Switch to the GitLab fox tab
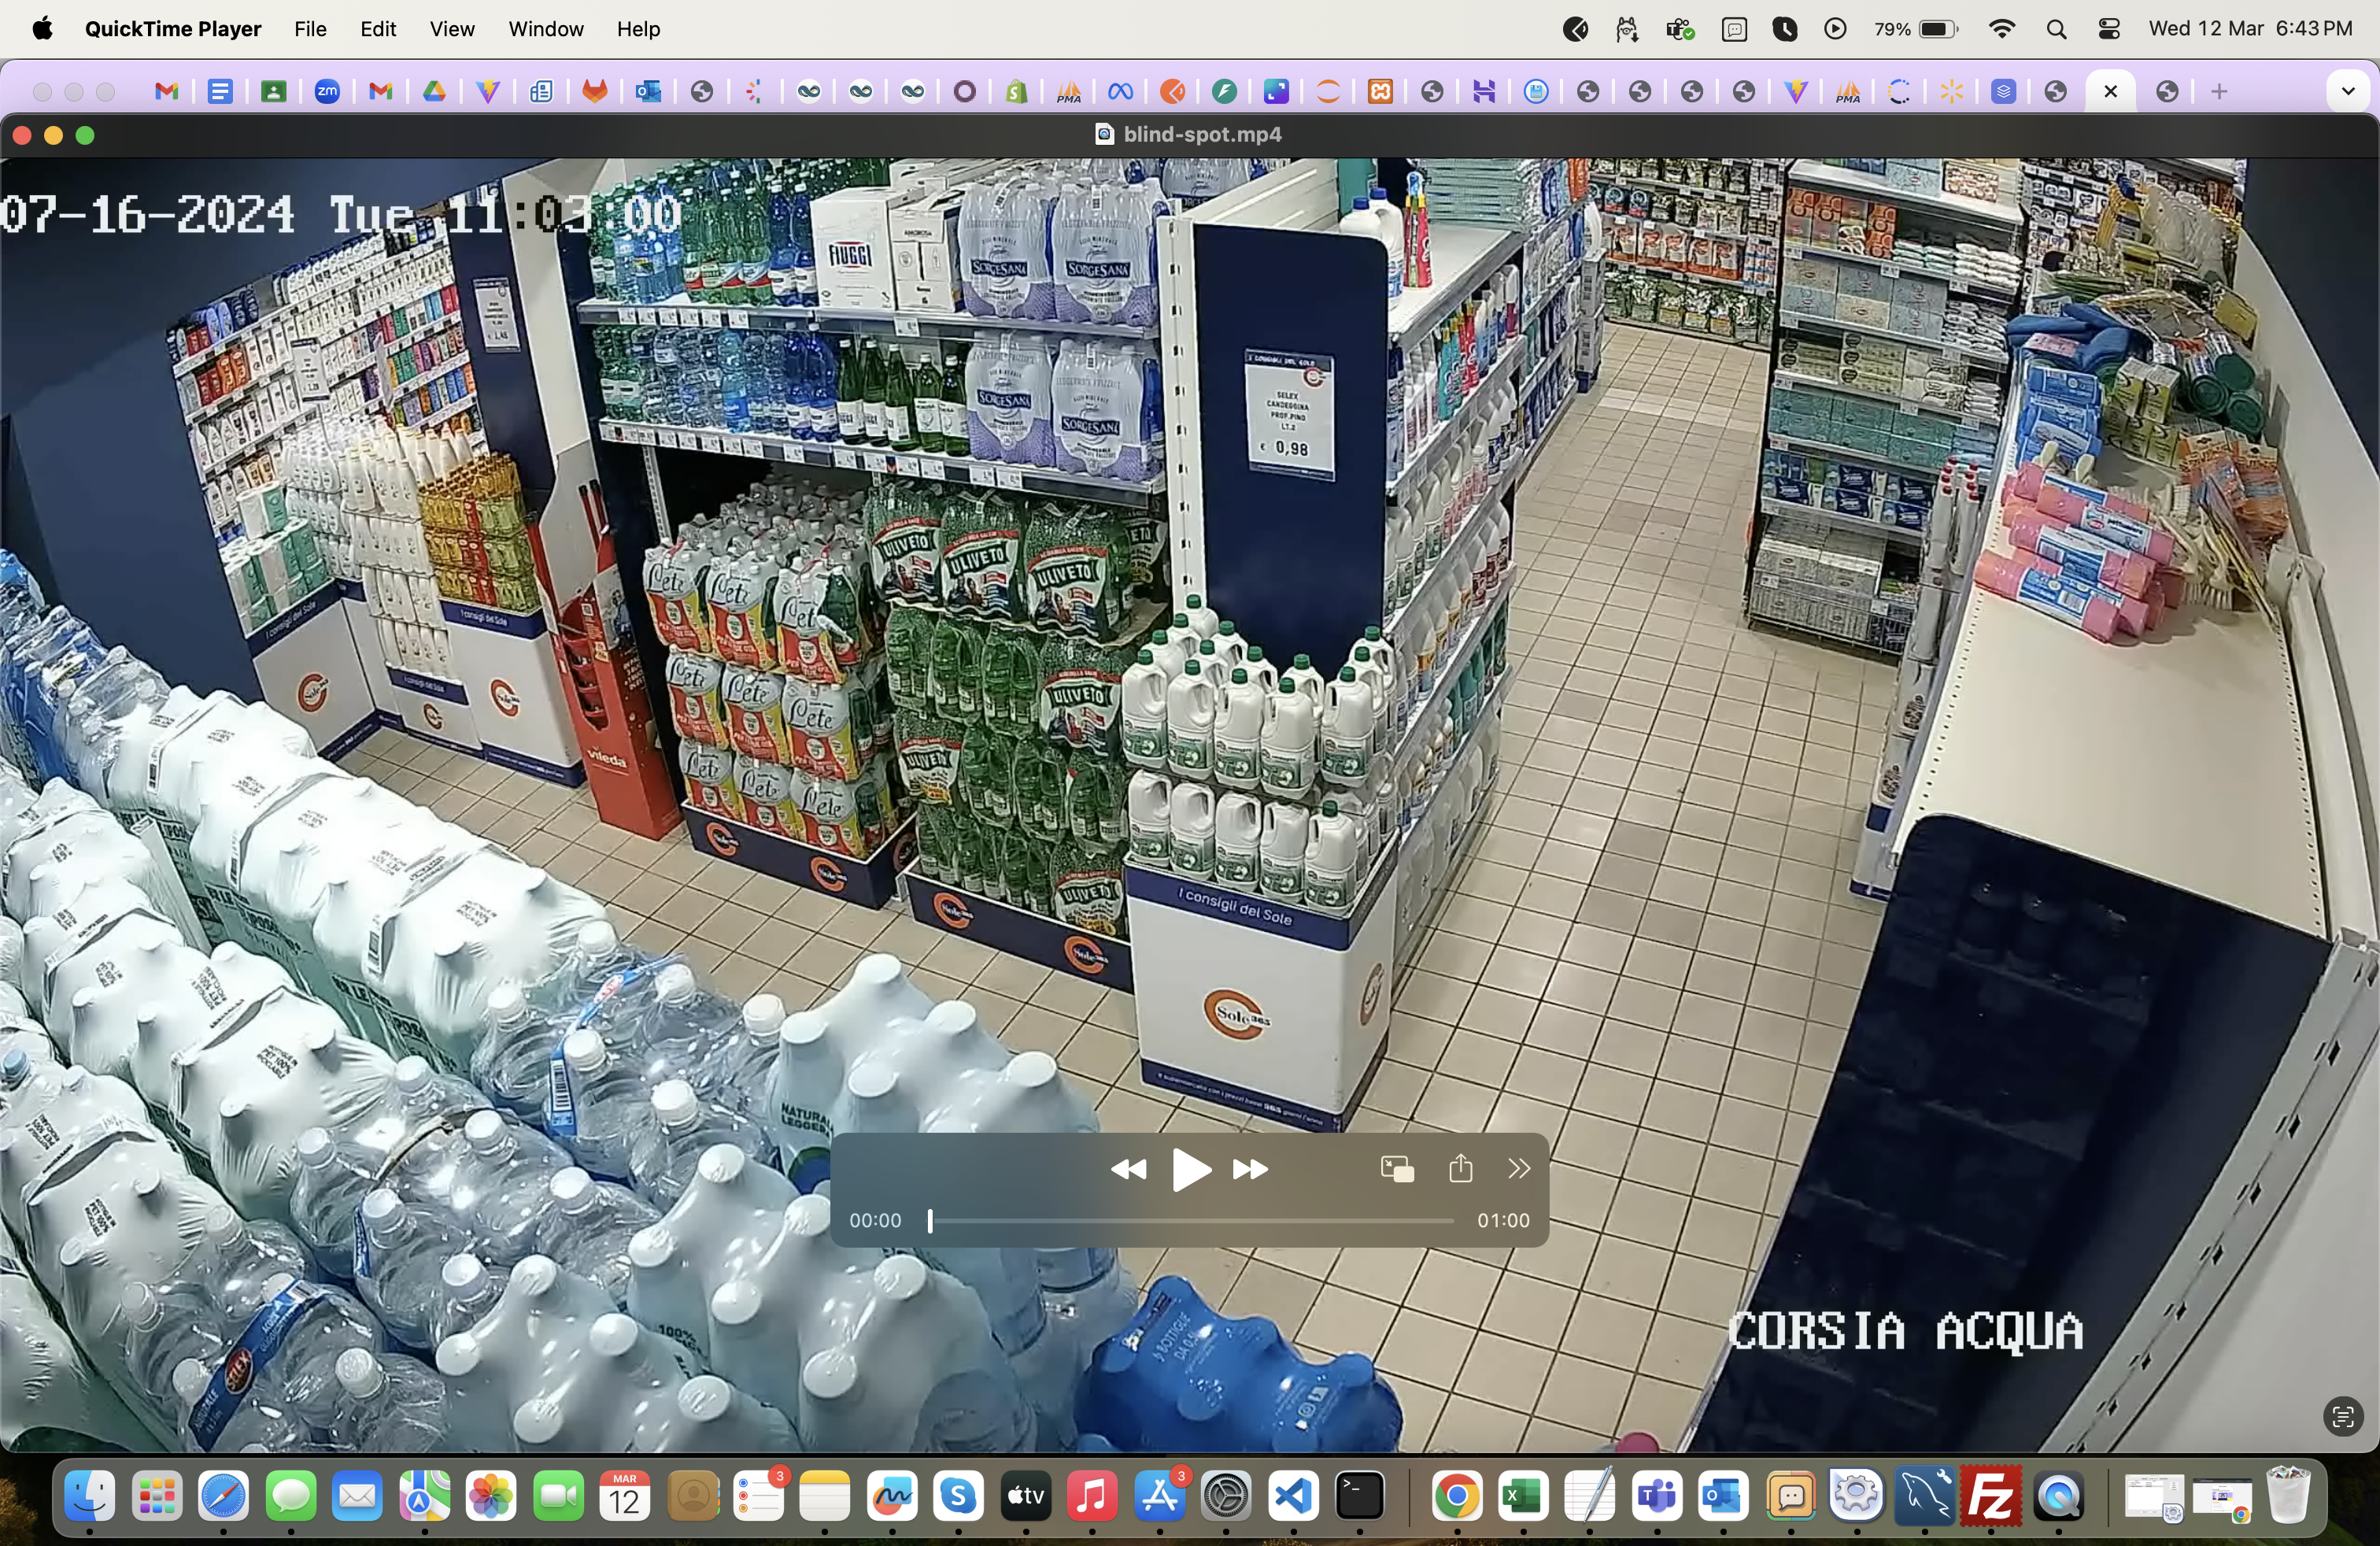This screenshot has height=1546, width=2380. click(595, 92)
